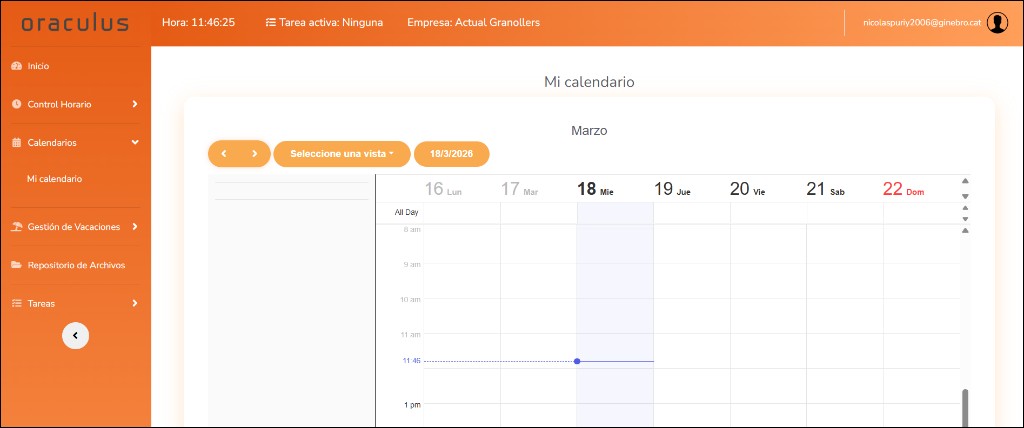Image resolution: width=1024 pixels, height=428 pixels.
Task: Select Mi calendario submenu entry
Action: (54, 178)
